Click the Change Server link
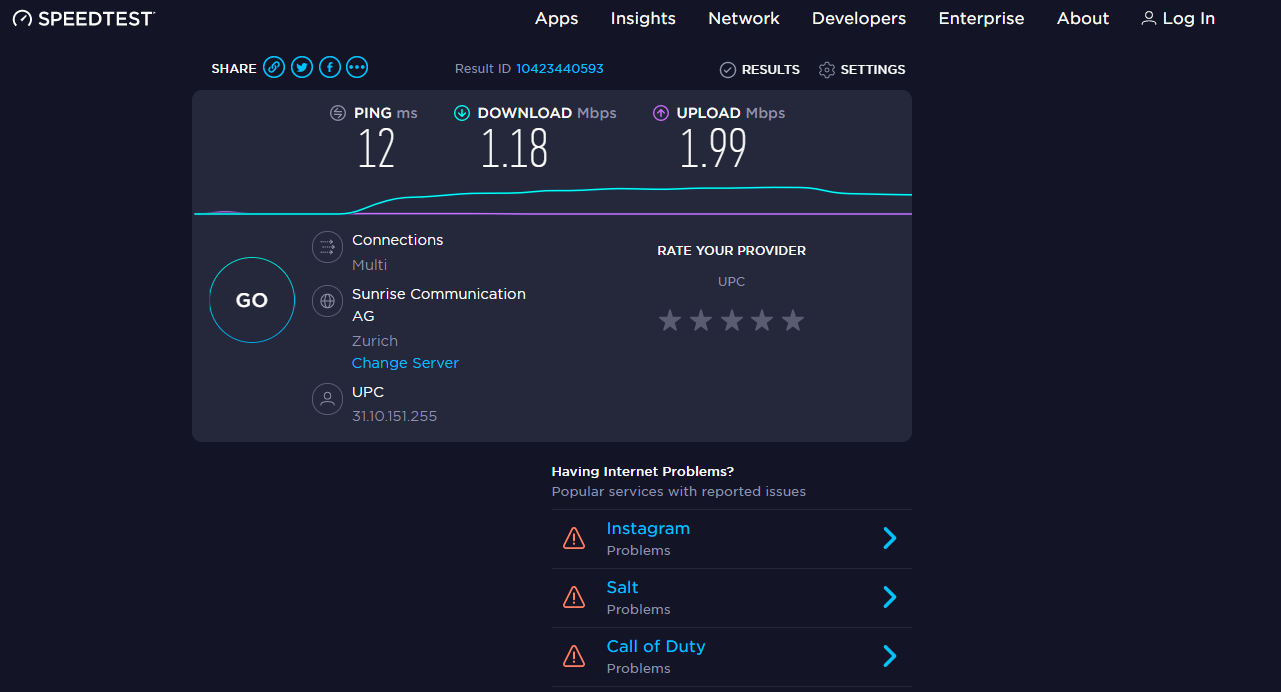This screenshot has width=1281, height=692. coord(405,363)
